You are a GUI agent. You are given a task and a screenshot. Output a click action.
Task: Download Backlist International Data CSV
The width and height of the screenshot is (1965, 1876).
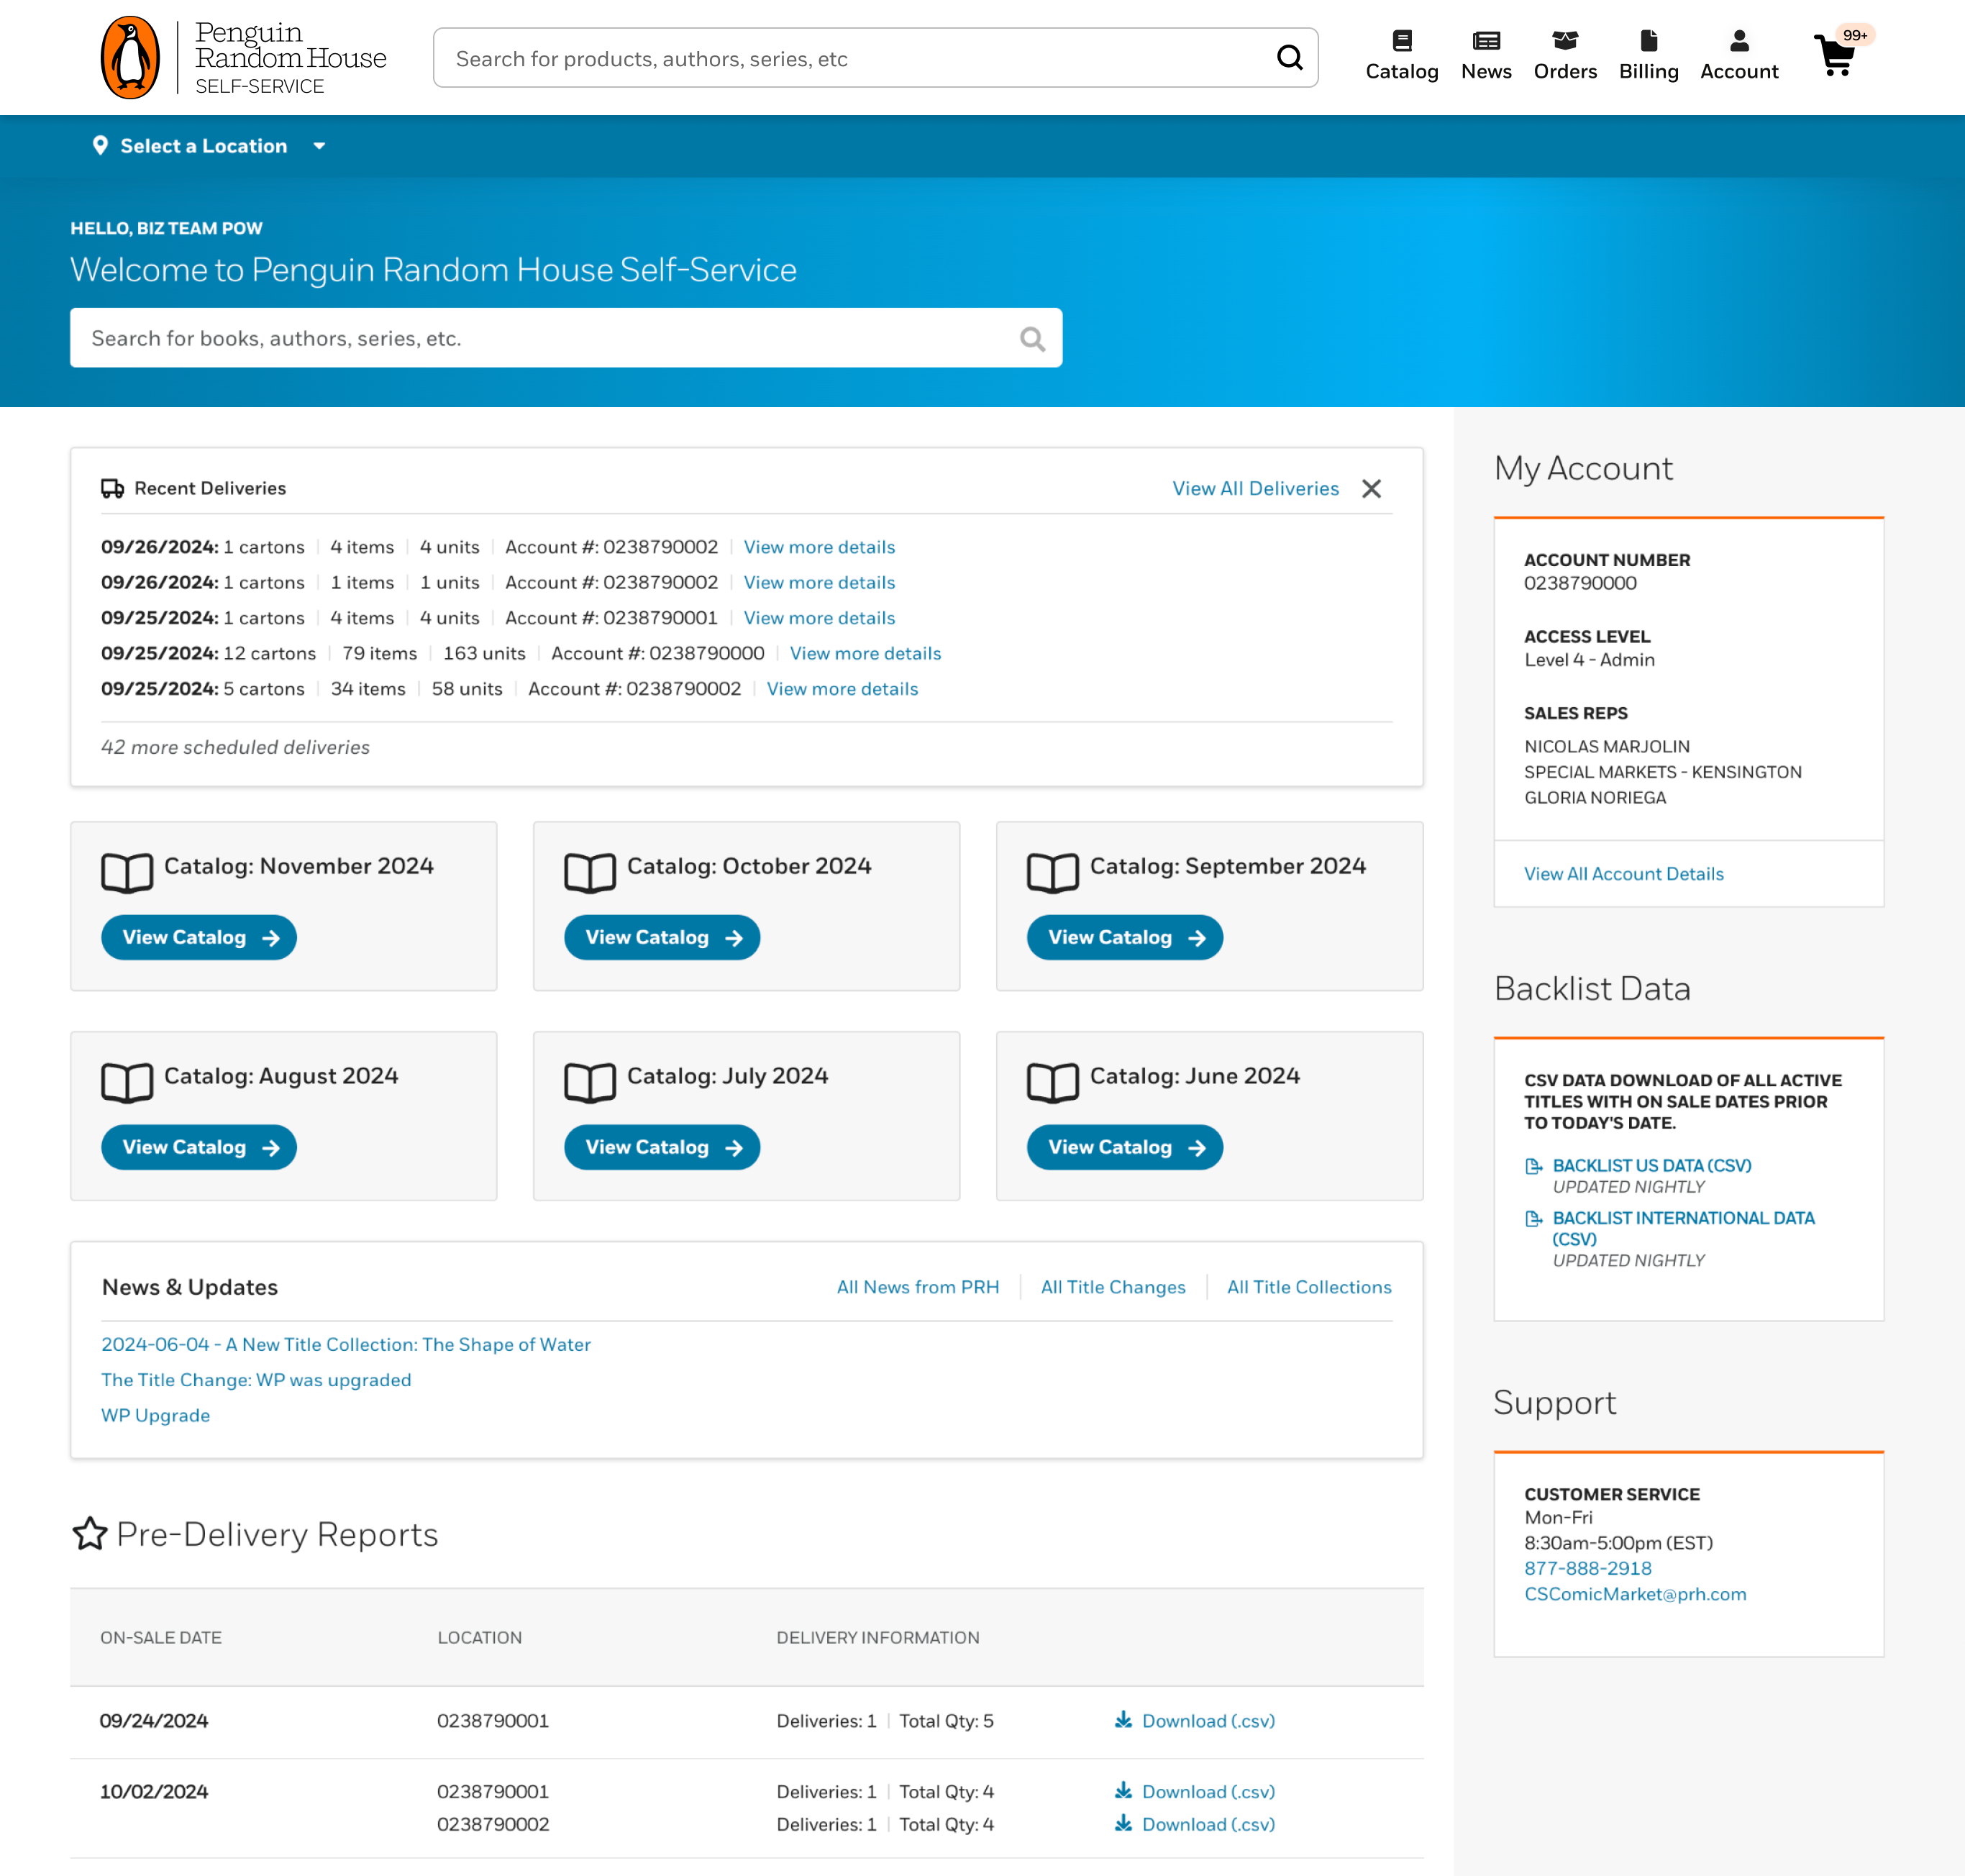pyautogui.click(x=1683, y=1228)
